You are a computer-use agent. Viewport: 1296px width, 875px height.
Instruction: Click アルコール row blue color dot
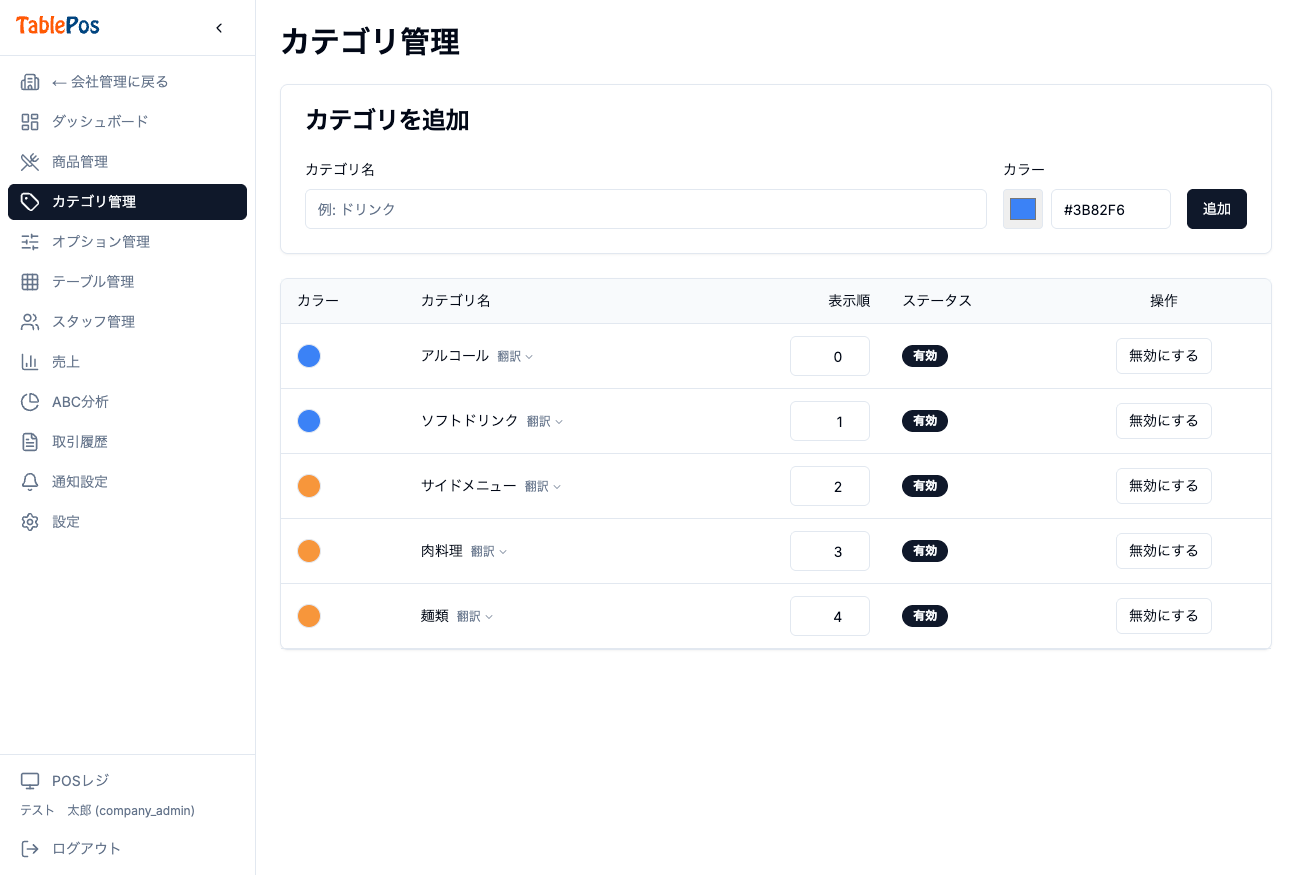[x=309, y=356]
